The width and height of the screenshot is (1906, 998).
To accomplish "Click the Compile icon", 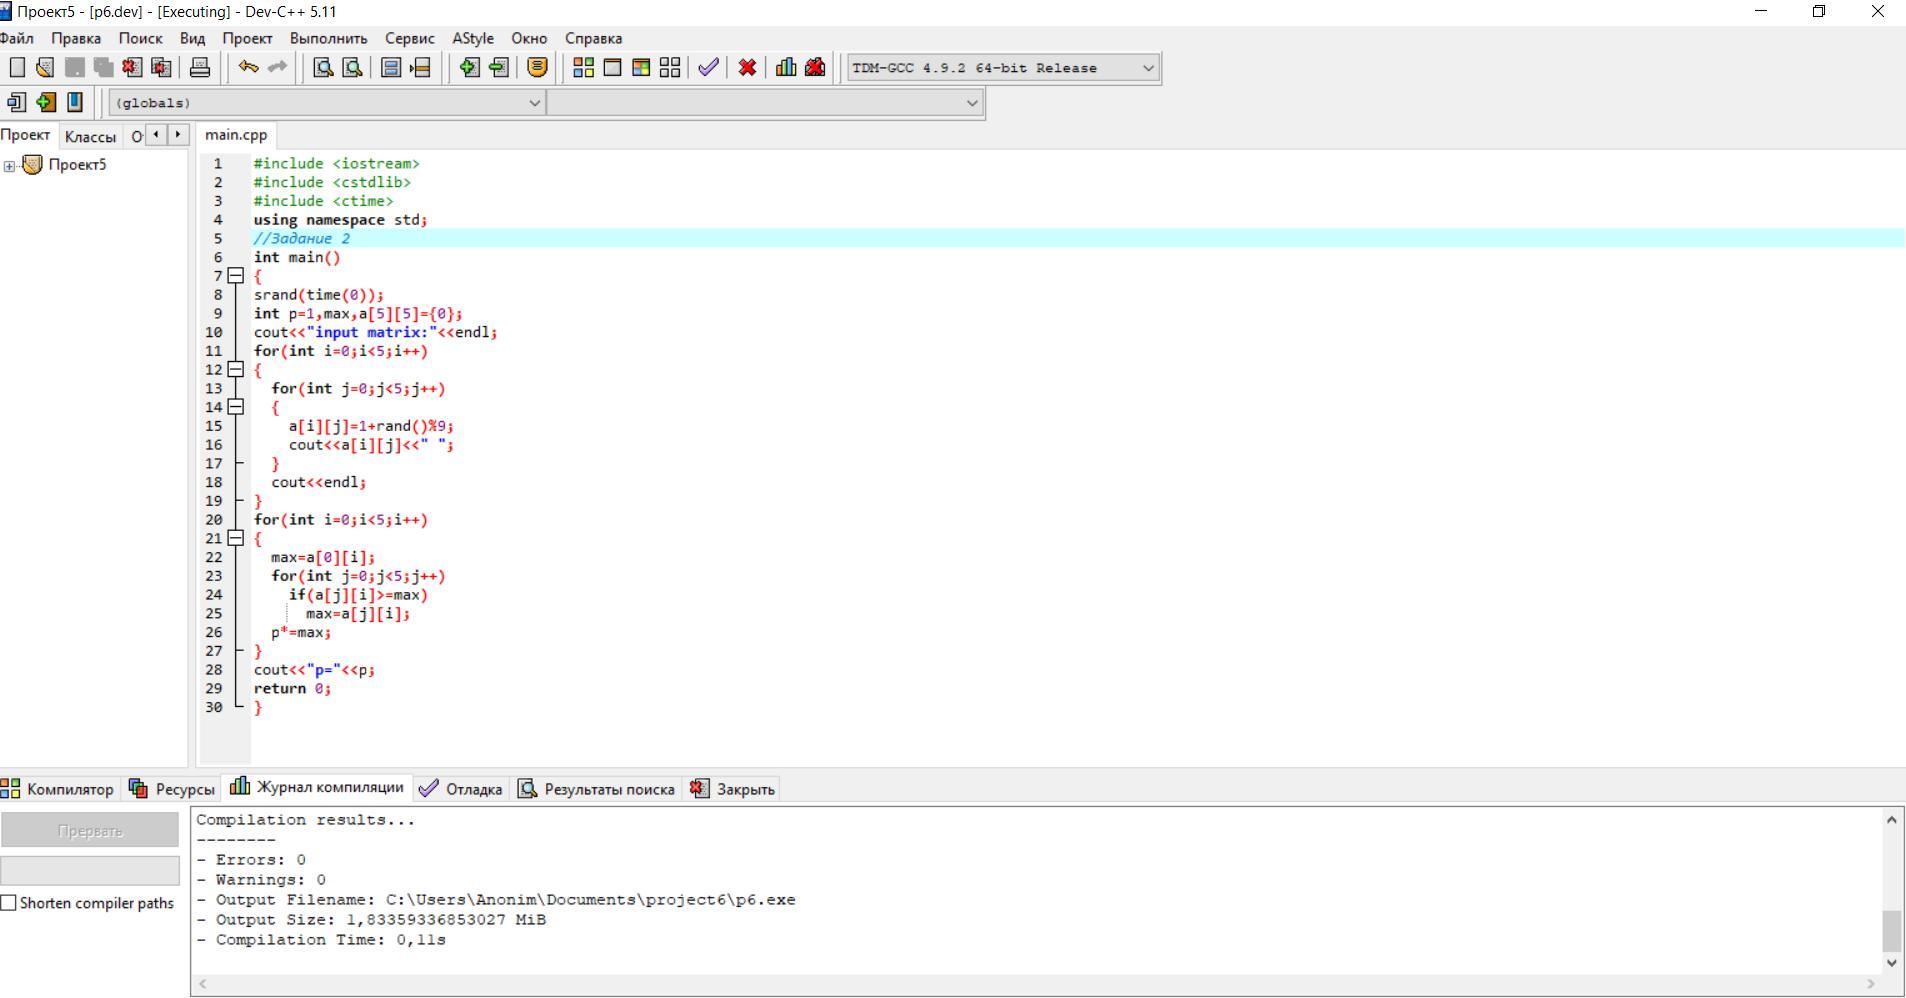I will (584, 67).
